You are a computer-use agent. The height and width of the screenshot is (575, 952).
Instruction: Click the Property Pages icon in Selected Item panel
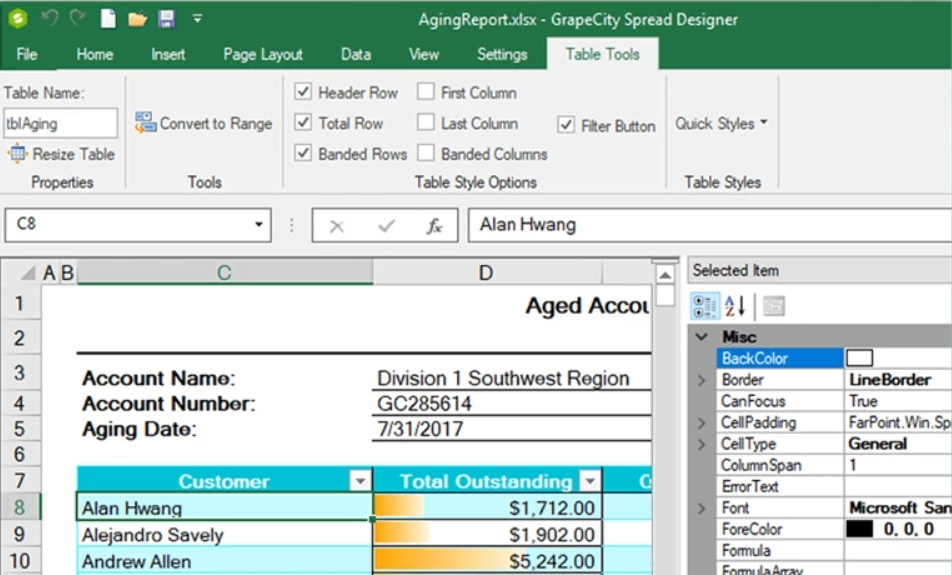pyautogui.click(x=774, y=306)
